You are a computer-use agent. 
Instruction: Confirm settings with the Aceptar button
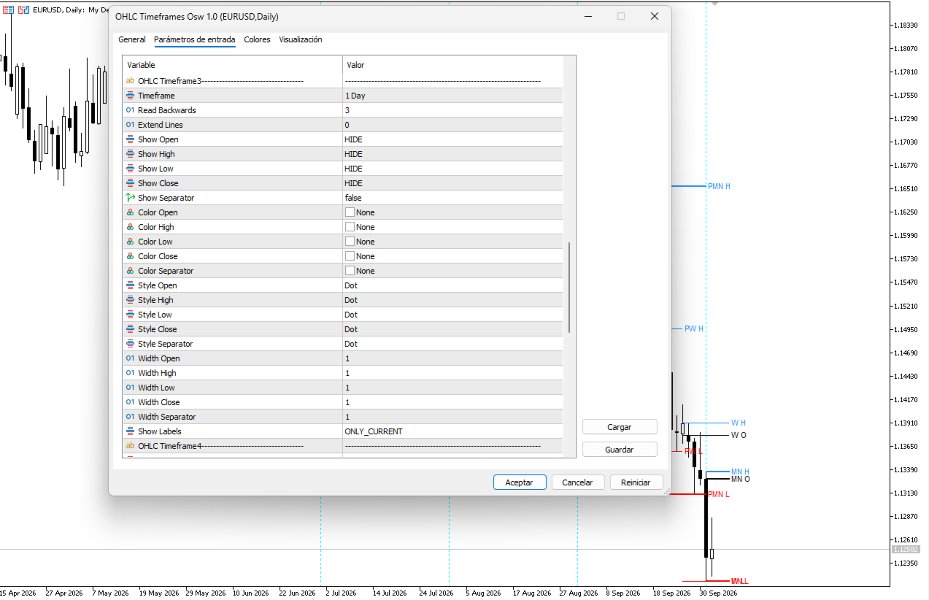519,483
